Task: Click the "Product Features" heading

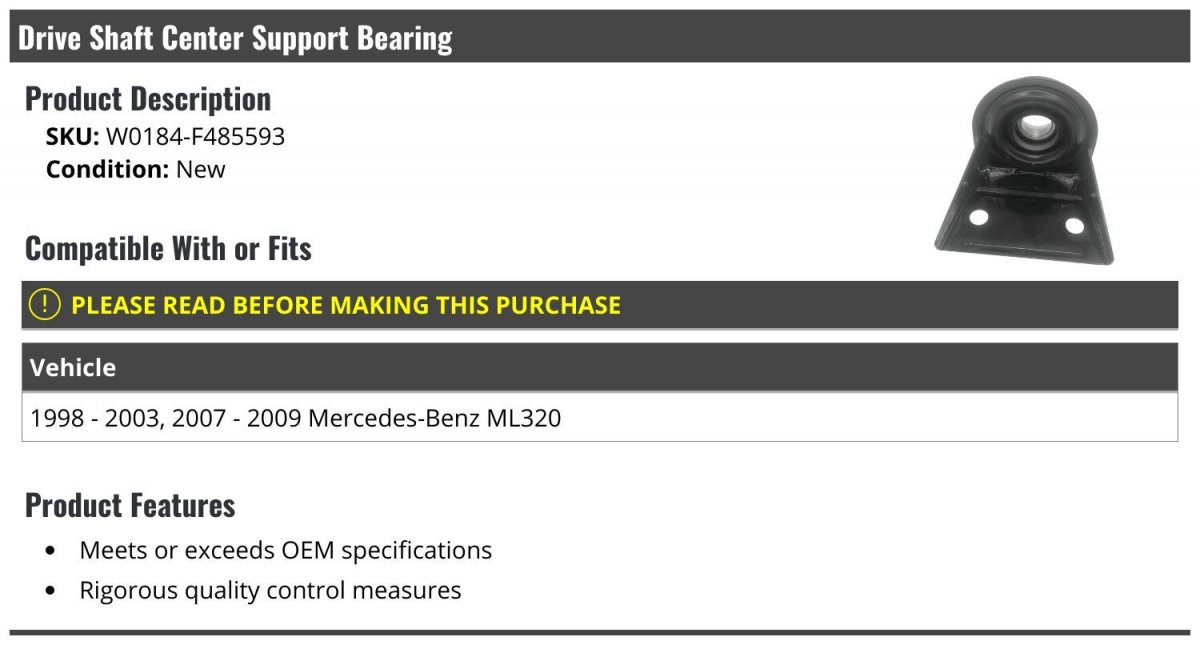Action: tap(130, 505)
